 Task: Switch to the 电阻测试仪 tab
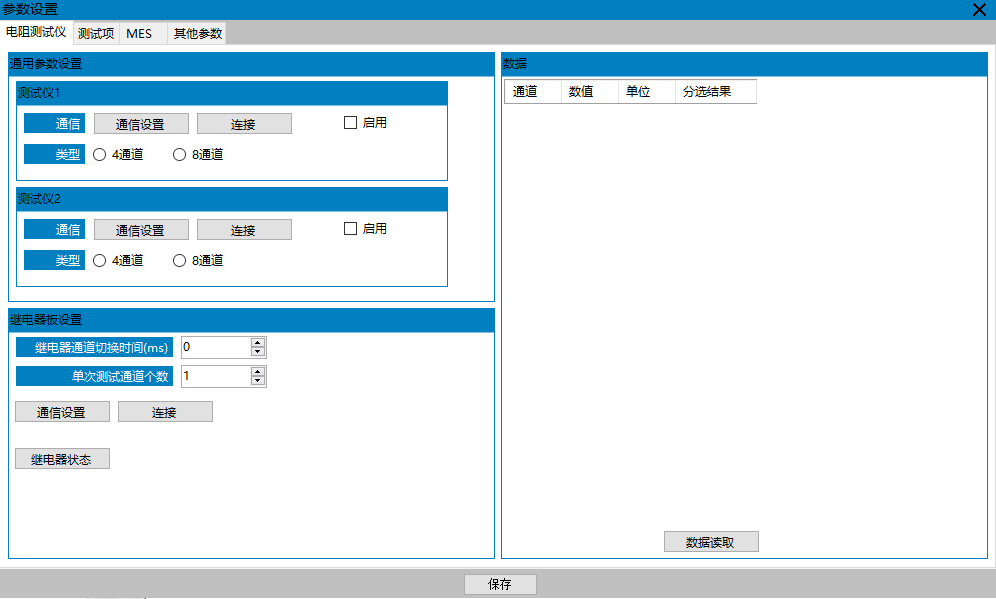[36, 32]
